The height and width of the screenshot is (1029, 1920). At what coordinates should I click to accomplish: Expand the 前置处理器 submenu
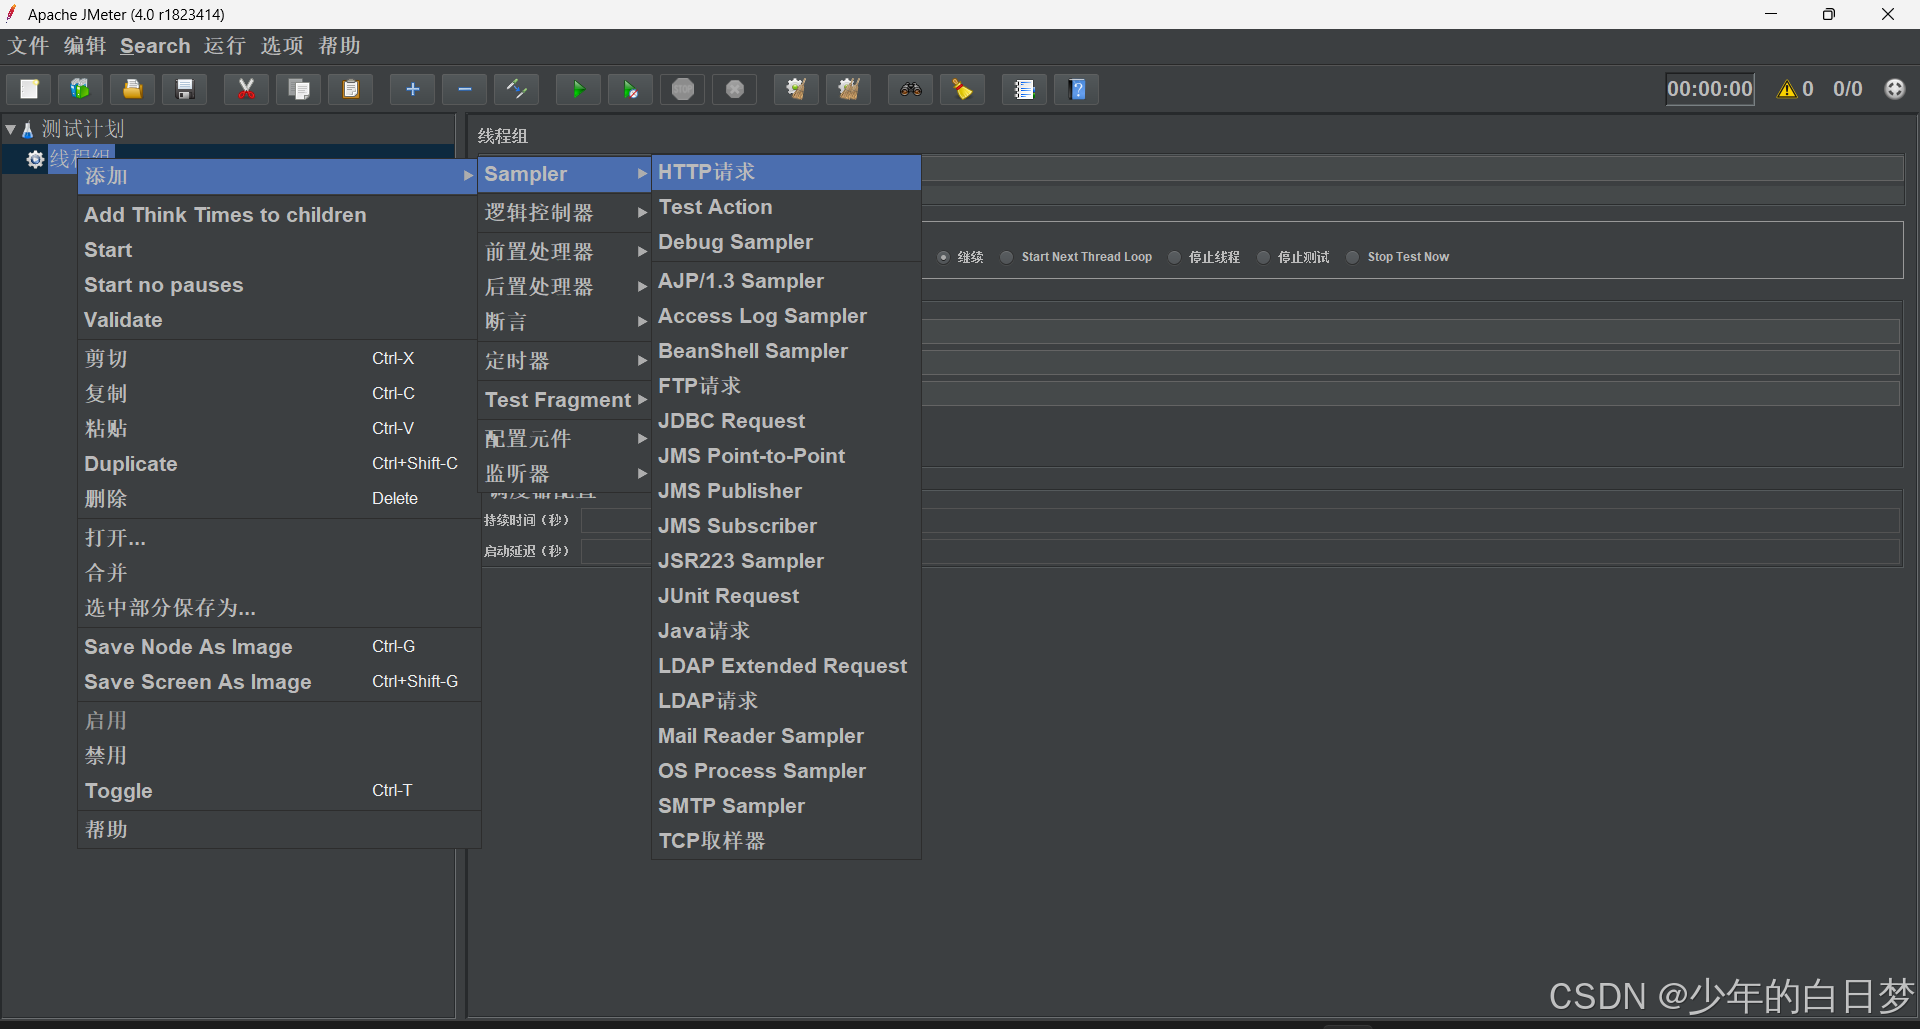(x=565, y=251)
